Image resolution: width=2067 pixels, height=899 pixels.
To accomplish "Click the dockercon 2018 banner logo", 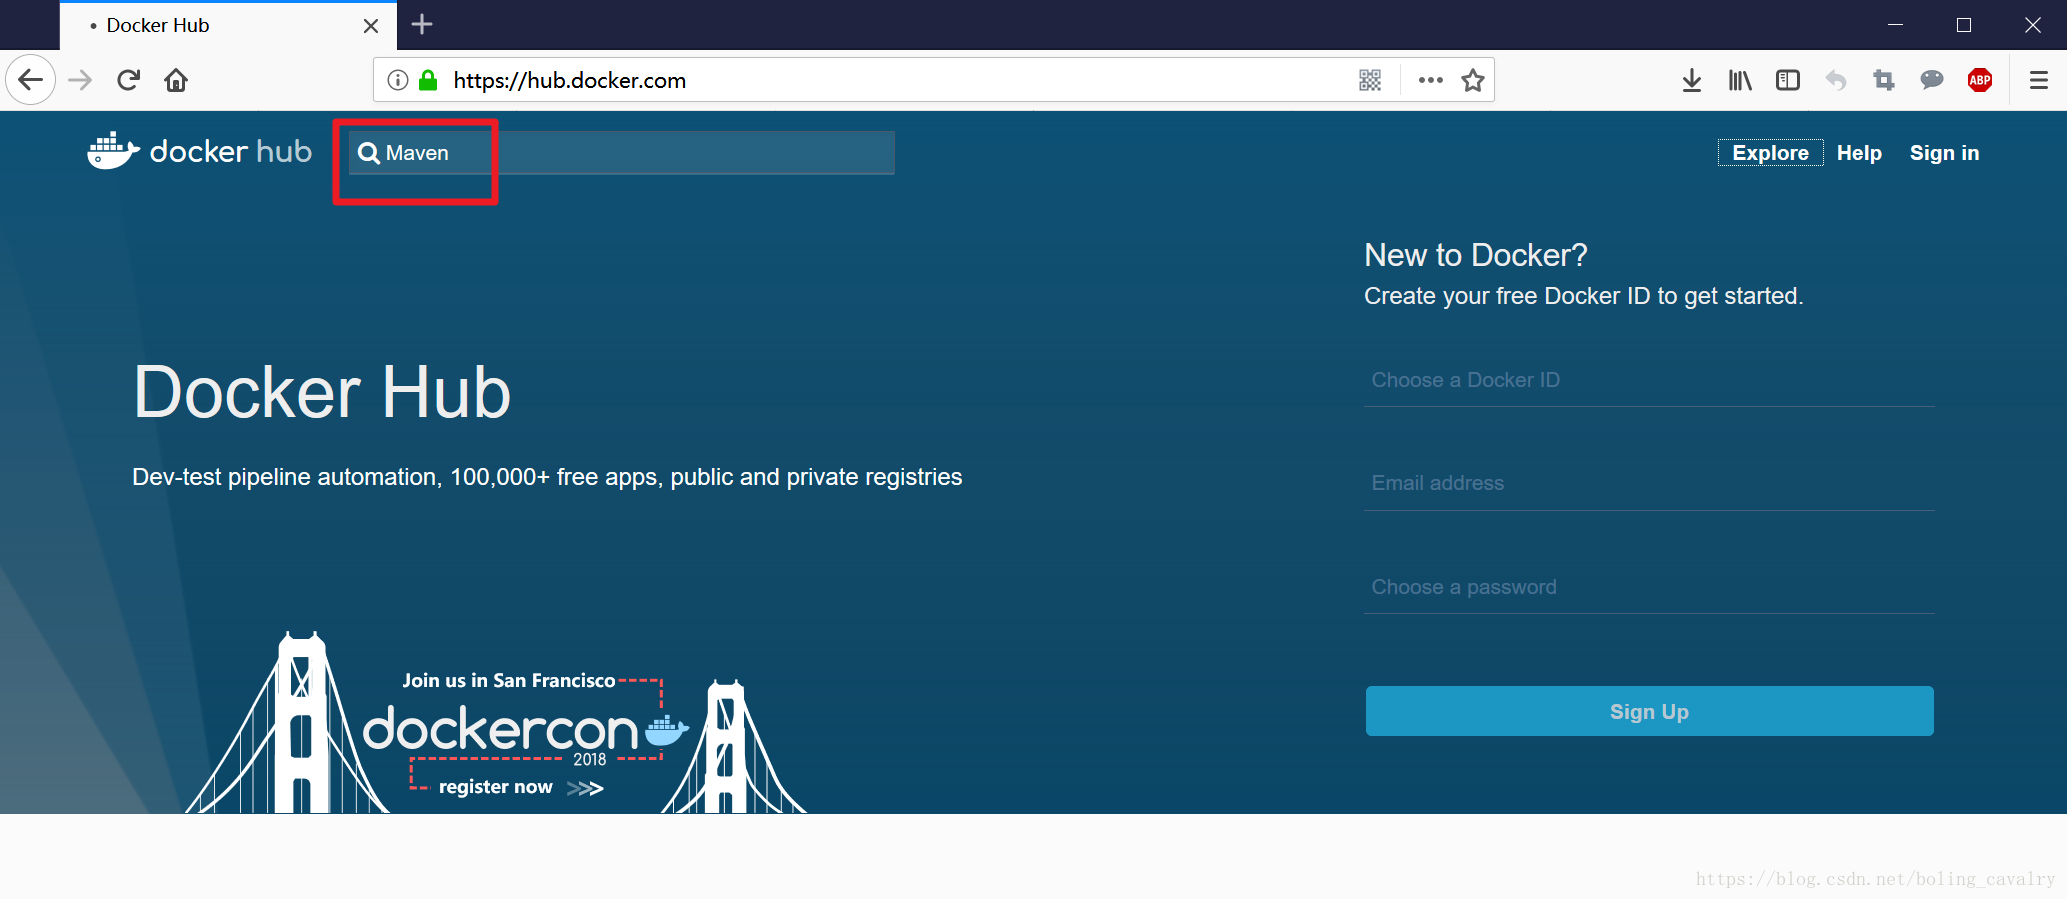I will pyautogui.click(x=525, y=732).
